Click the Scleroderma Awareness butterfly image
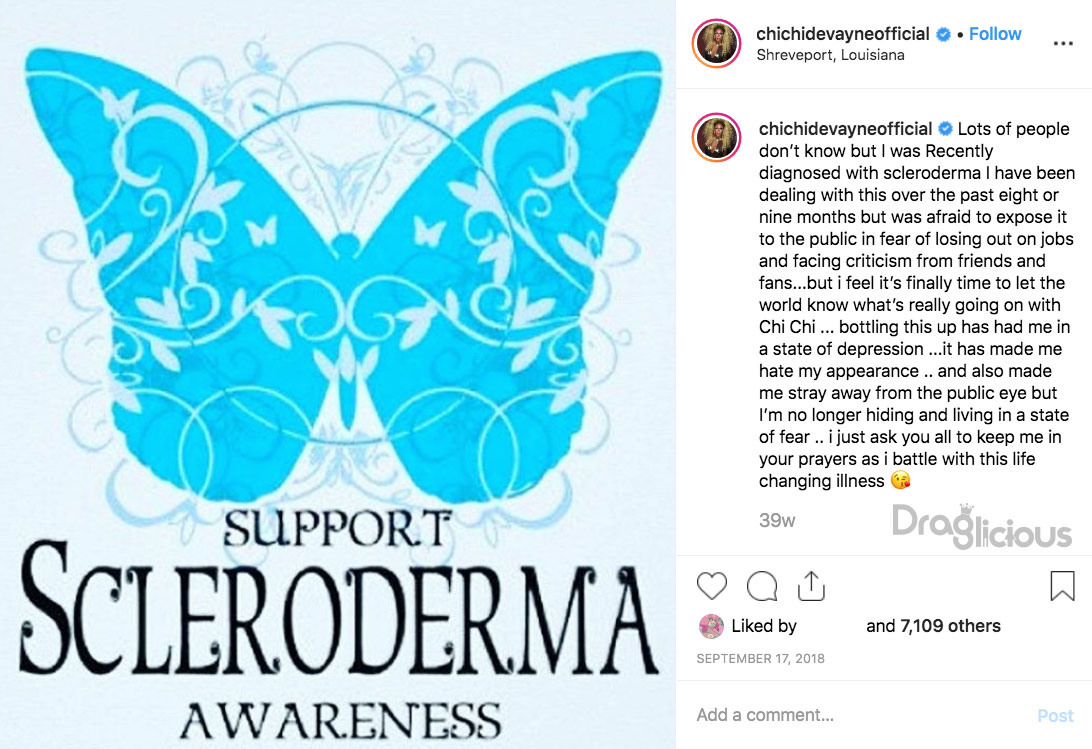This screenshot has height=749, width=1092. [338, 374]
